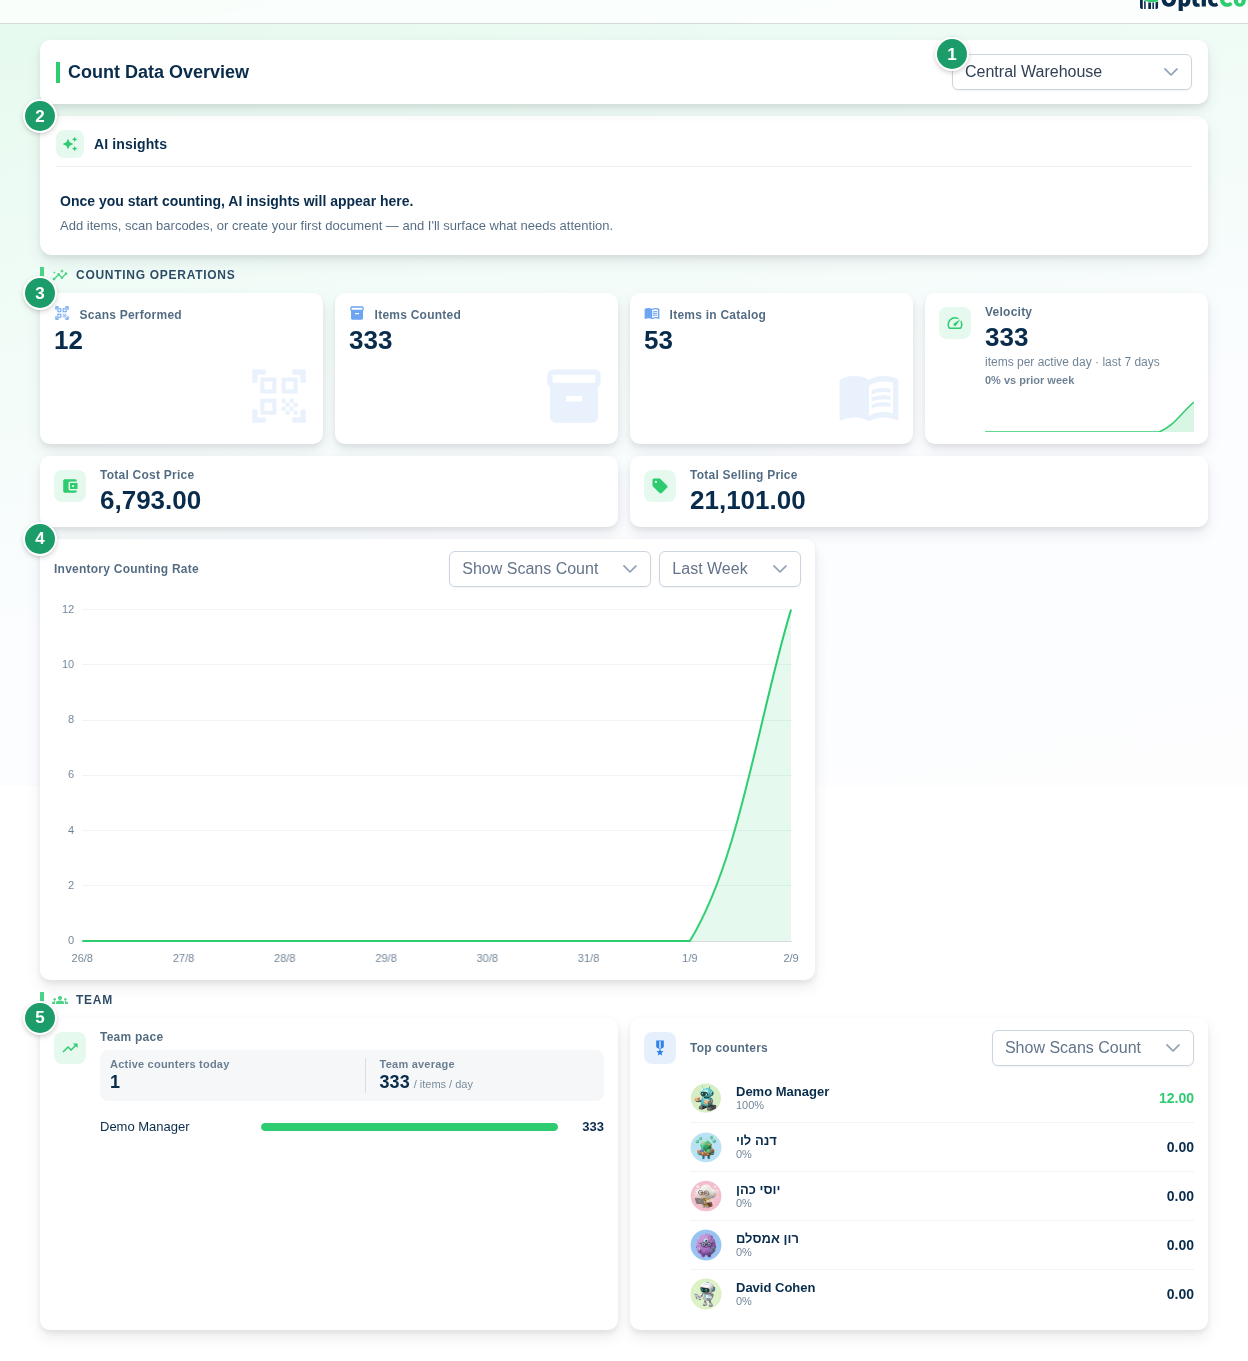
Task: Click the Items in Catalog value 53
Action: tap(658, 341)
